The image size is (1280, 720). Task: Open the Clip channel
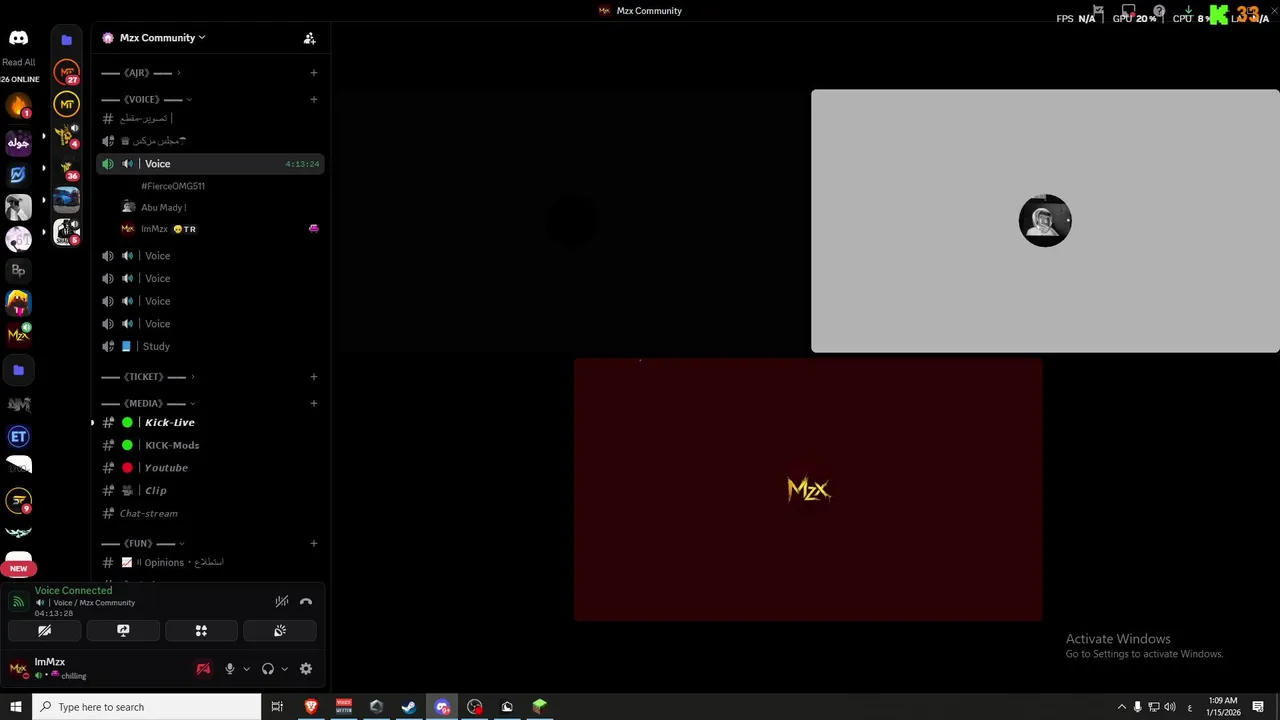[210, 491]
